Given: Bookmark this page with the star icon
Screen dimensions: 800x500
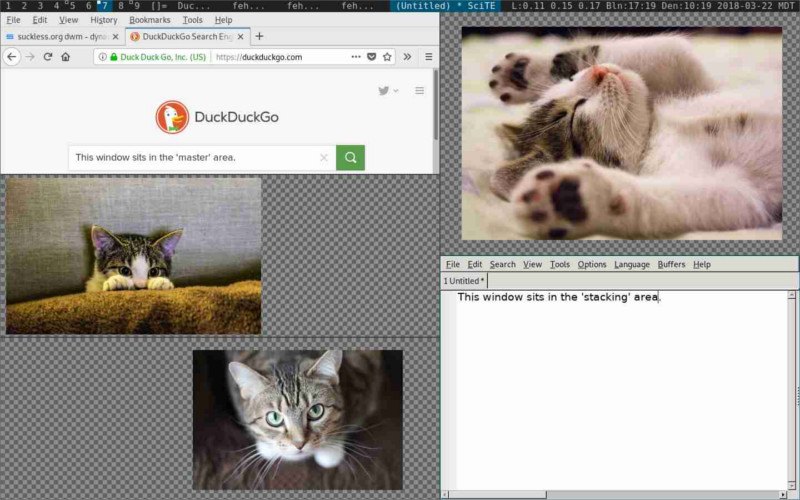Looking at the screenshot, I should 387,57.
